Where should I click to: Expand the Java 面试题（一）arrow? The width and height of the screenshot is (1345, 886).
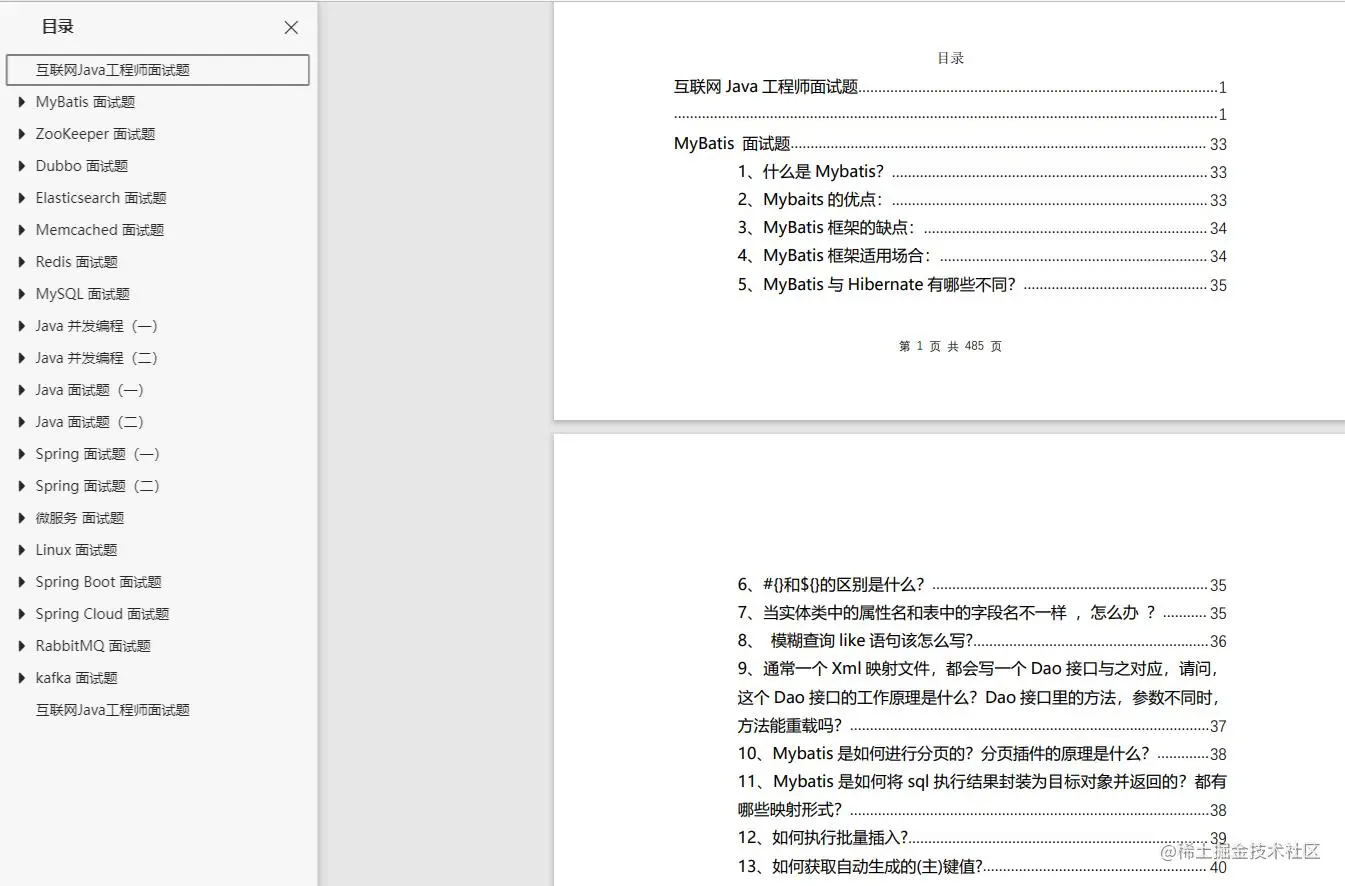click(x=22, y=390)
